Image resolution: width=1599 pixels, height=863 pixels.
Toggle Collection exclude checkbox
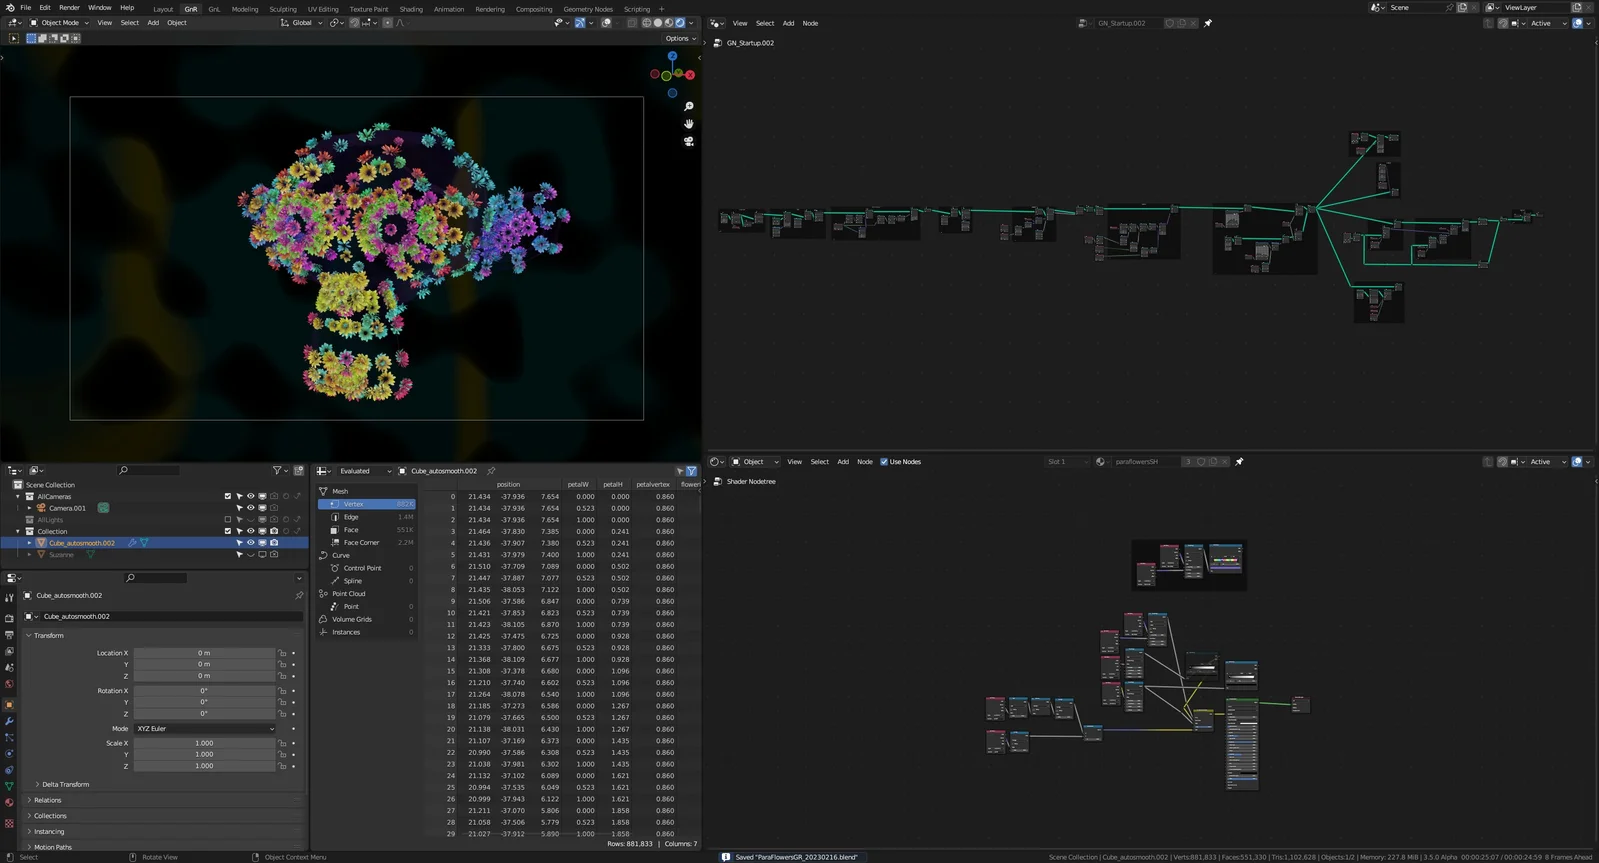228,531
